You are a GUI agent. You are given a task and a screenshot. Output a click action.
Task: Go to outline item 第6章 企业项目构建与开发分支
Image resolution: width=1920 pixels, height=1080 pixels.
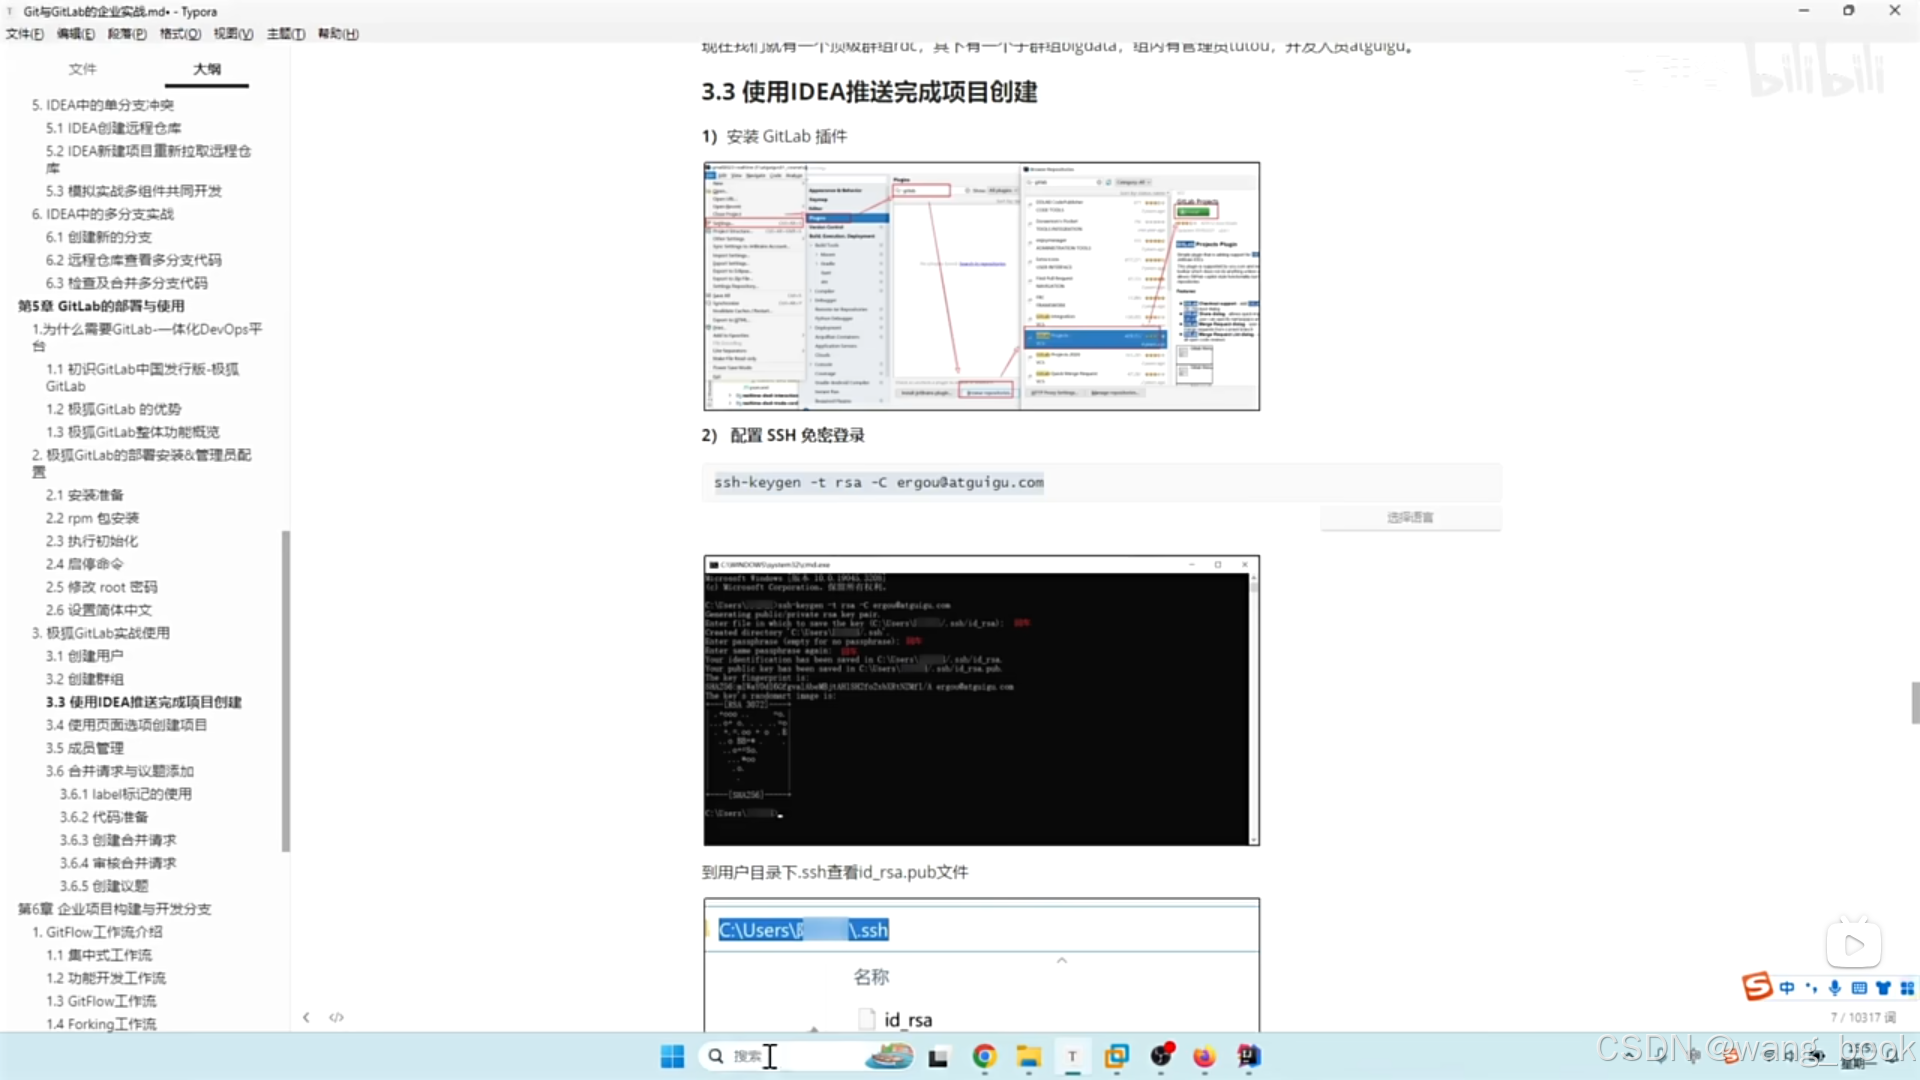(114, 909)
